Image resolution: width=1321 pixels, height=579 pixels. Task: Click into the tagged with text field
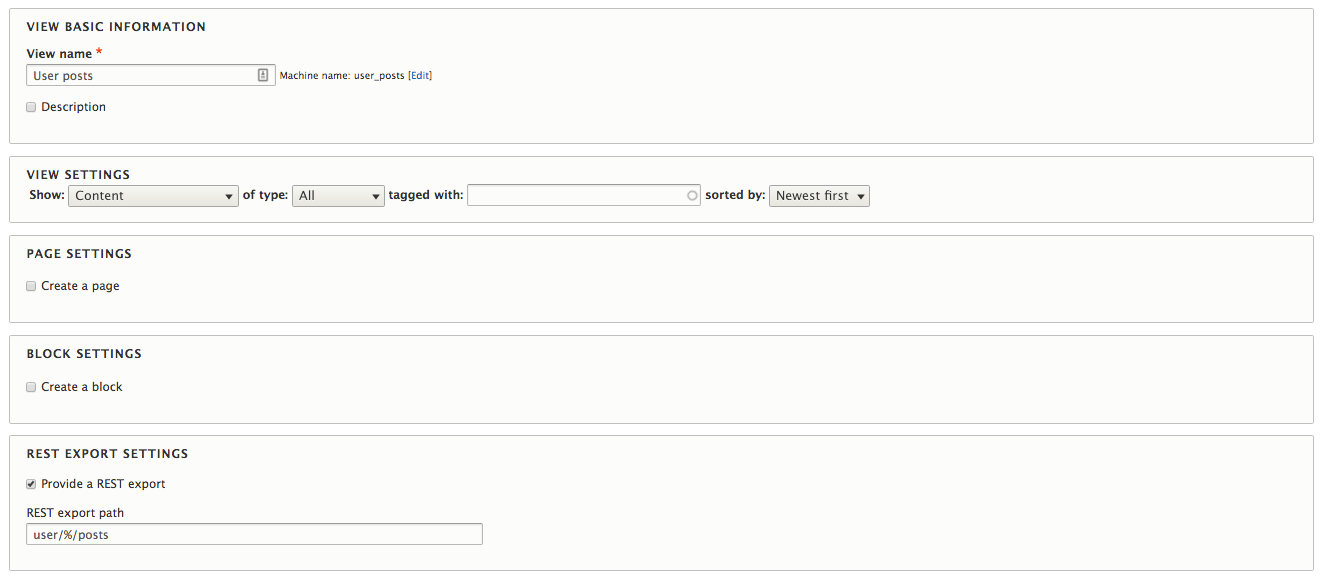tap(575, 196)
